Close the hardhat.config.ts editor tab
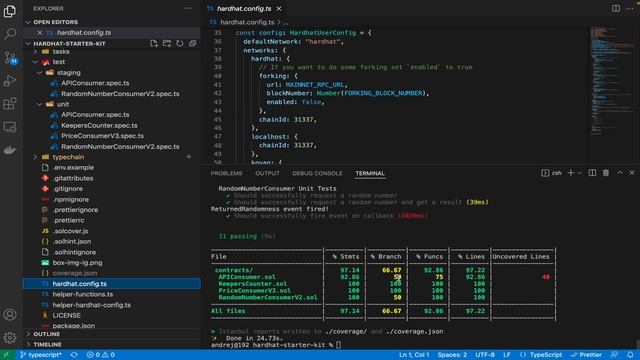Screen dimensions: 640x360 279,9
